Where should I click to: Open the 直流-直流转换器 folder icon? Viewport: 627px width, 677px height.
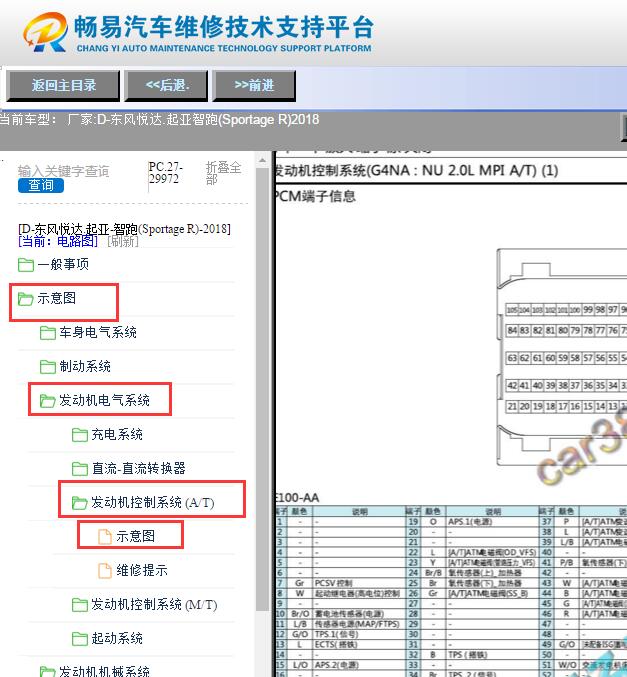point(79,468)
